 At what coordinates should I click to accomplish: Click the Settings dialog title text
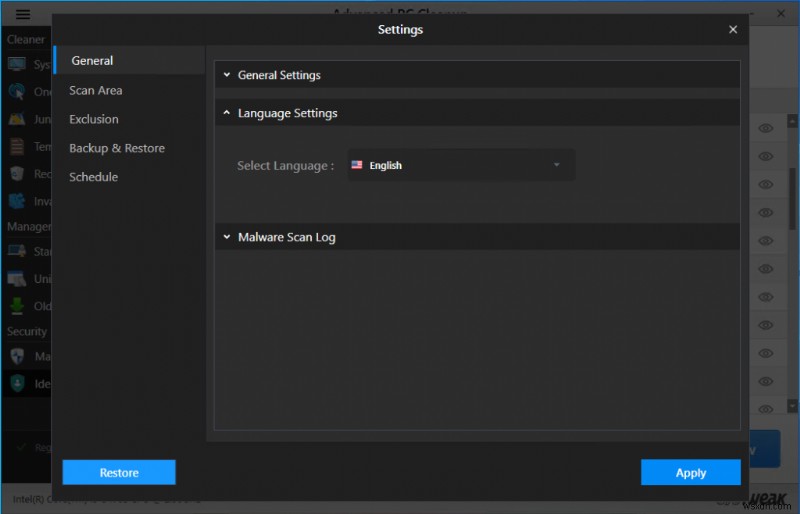pyautogui.click(x=400, y=30)
